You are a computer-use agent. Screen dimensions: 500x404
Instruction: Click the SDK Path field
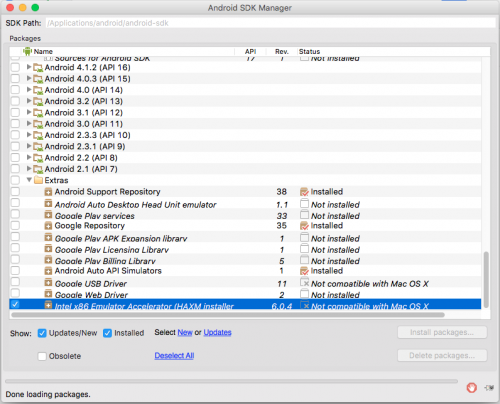pos(271,23)
